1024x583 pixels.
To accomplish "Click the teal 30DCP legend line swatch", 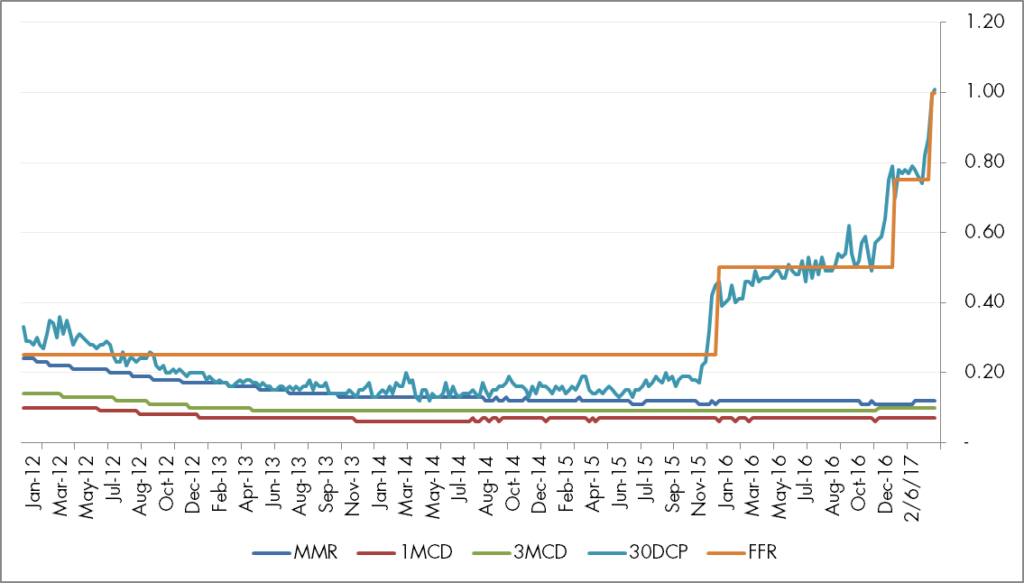I will tap(607, 553).
